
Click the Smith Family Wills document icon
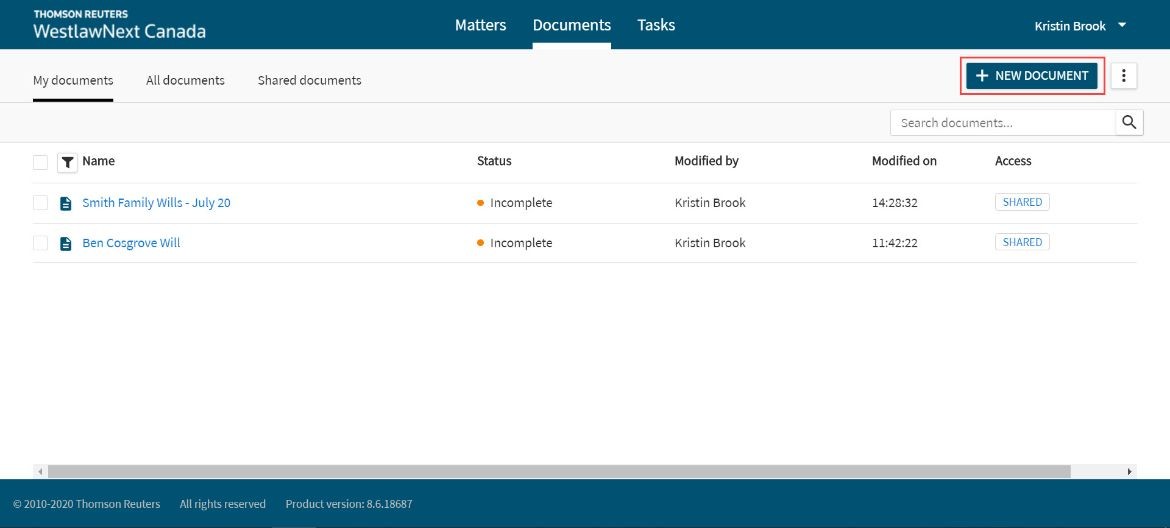pos(66,203)
